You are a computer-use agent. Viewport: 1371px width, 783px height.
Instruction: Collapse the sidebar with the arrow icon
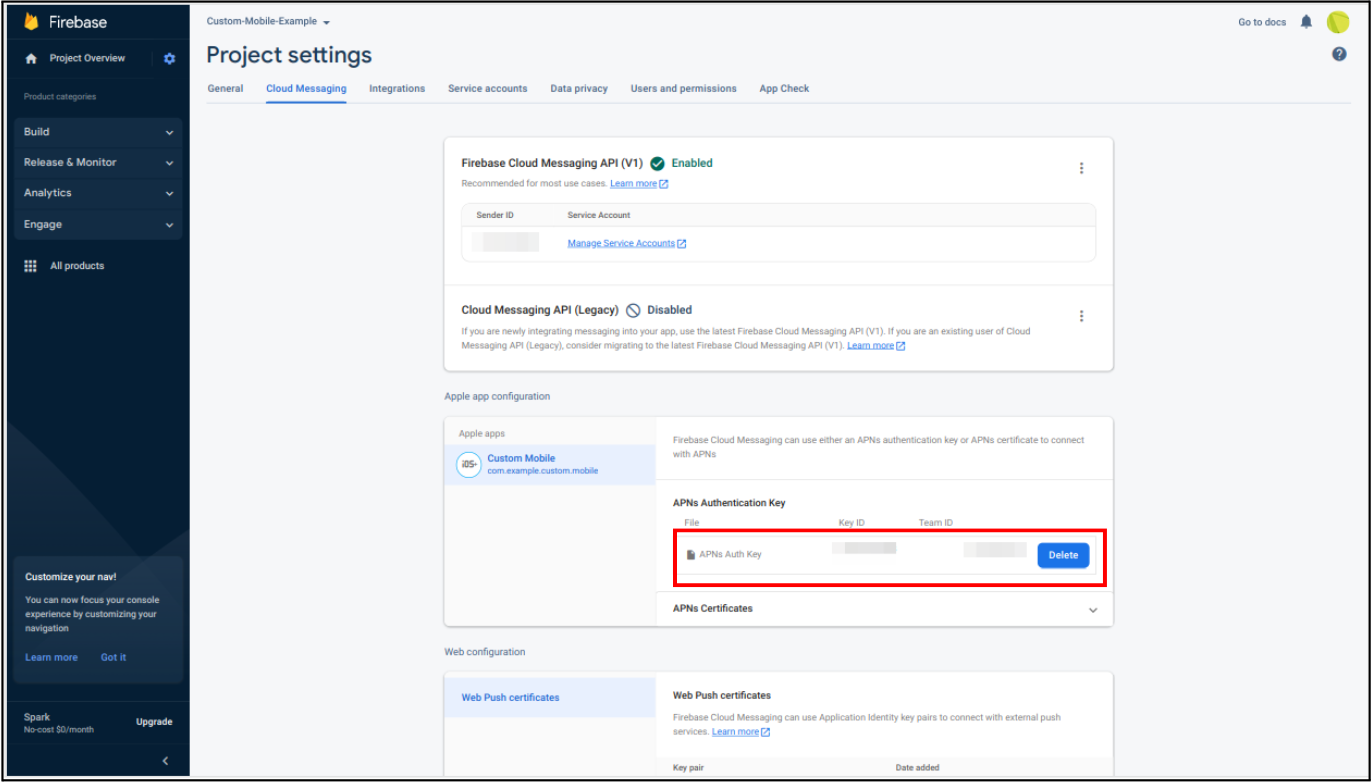coord(165,761)
